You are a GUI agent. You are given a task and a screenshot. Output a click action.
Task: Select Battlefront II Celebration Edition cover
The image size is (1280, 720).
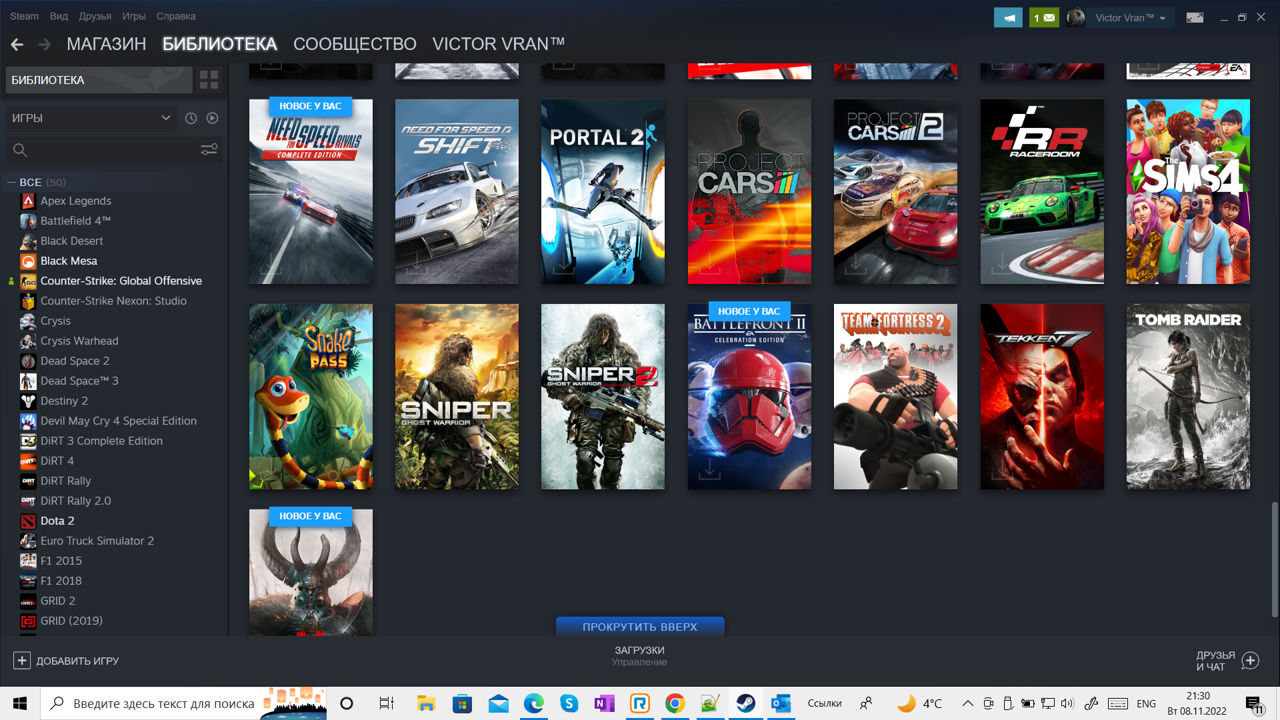click(x=749, y=397)
